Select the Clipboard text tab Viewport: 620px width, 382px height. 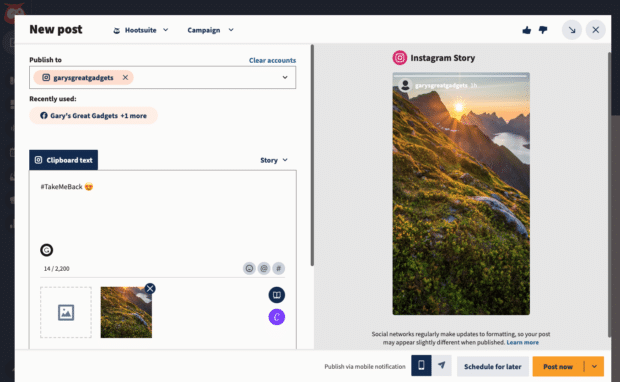[x=63, y=160]
